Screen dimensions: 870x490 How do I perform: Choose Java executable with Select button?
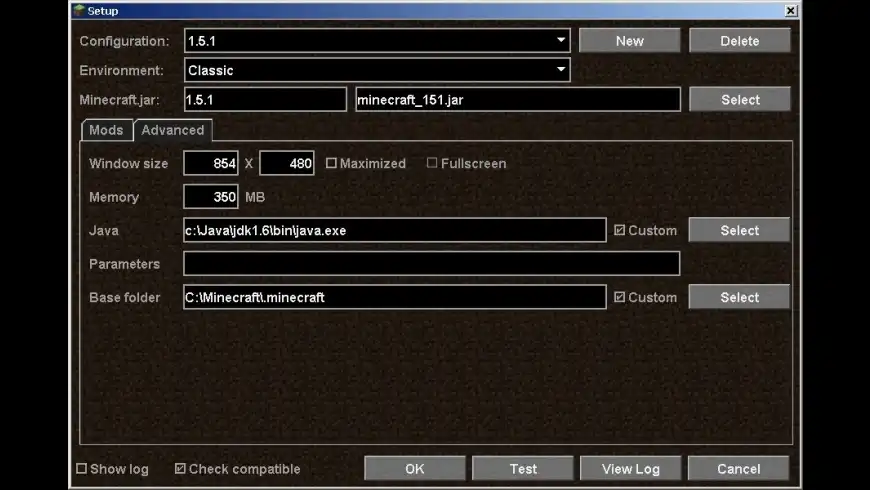739,230
